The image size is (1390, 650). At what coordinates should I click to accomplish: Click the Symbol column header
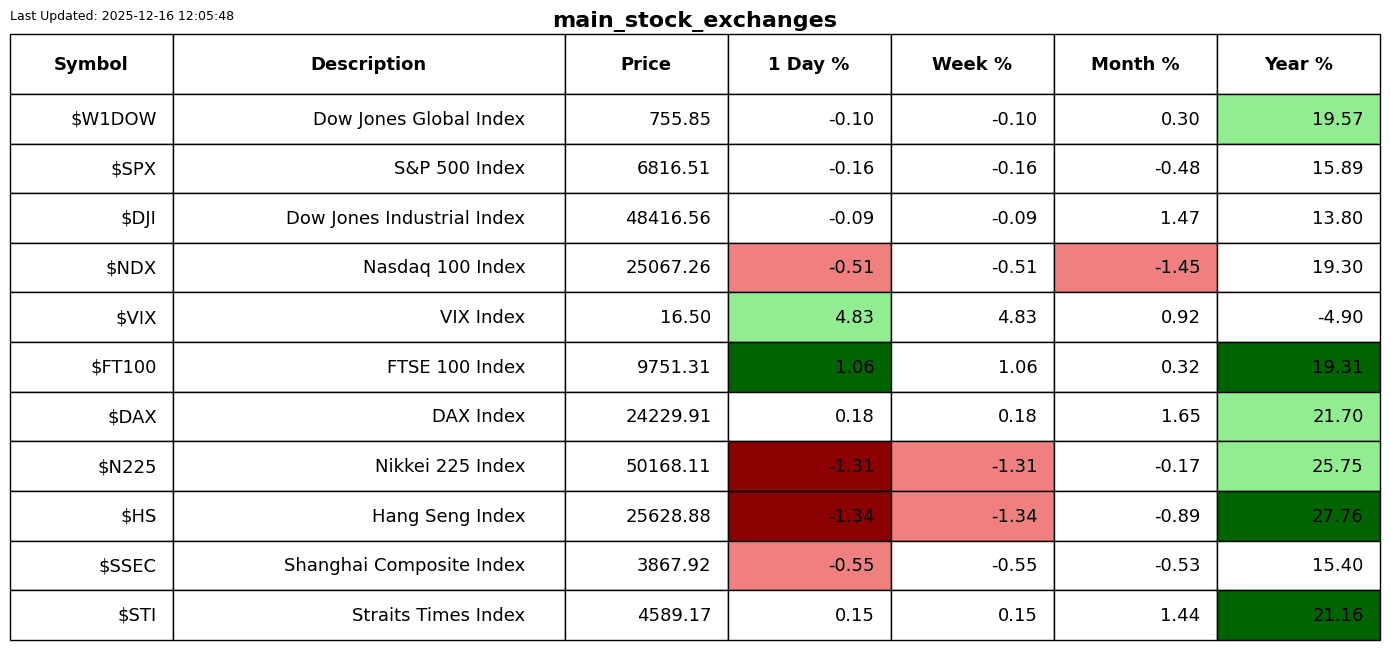[91, 64]
